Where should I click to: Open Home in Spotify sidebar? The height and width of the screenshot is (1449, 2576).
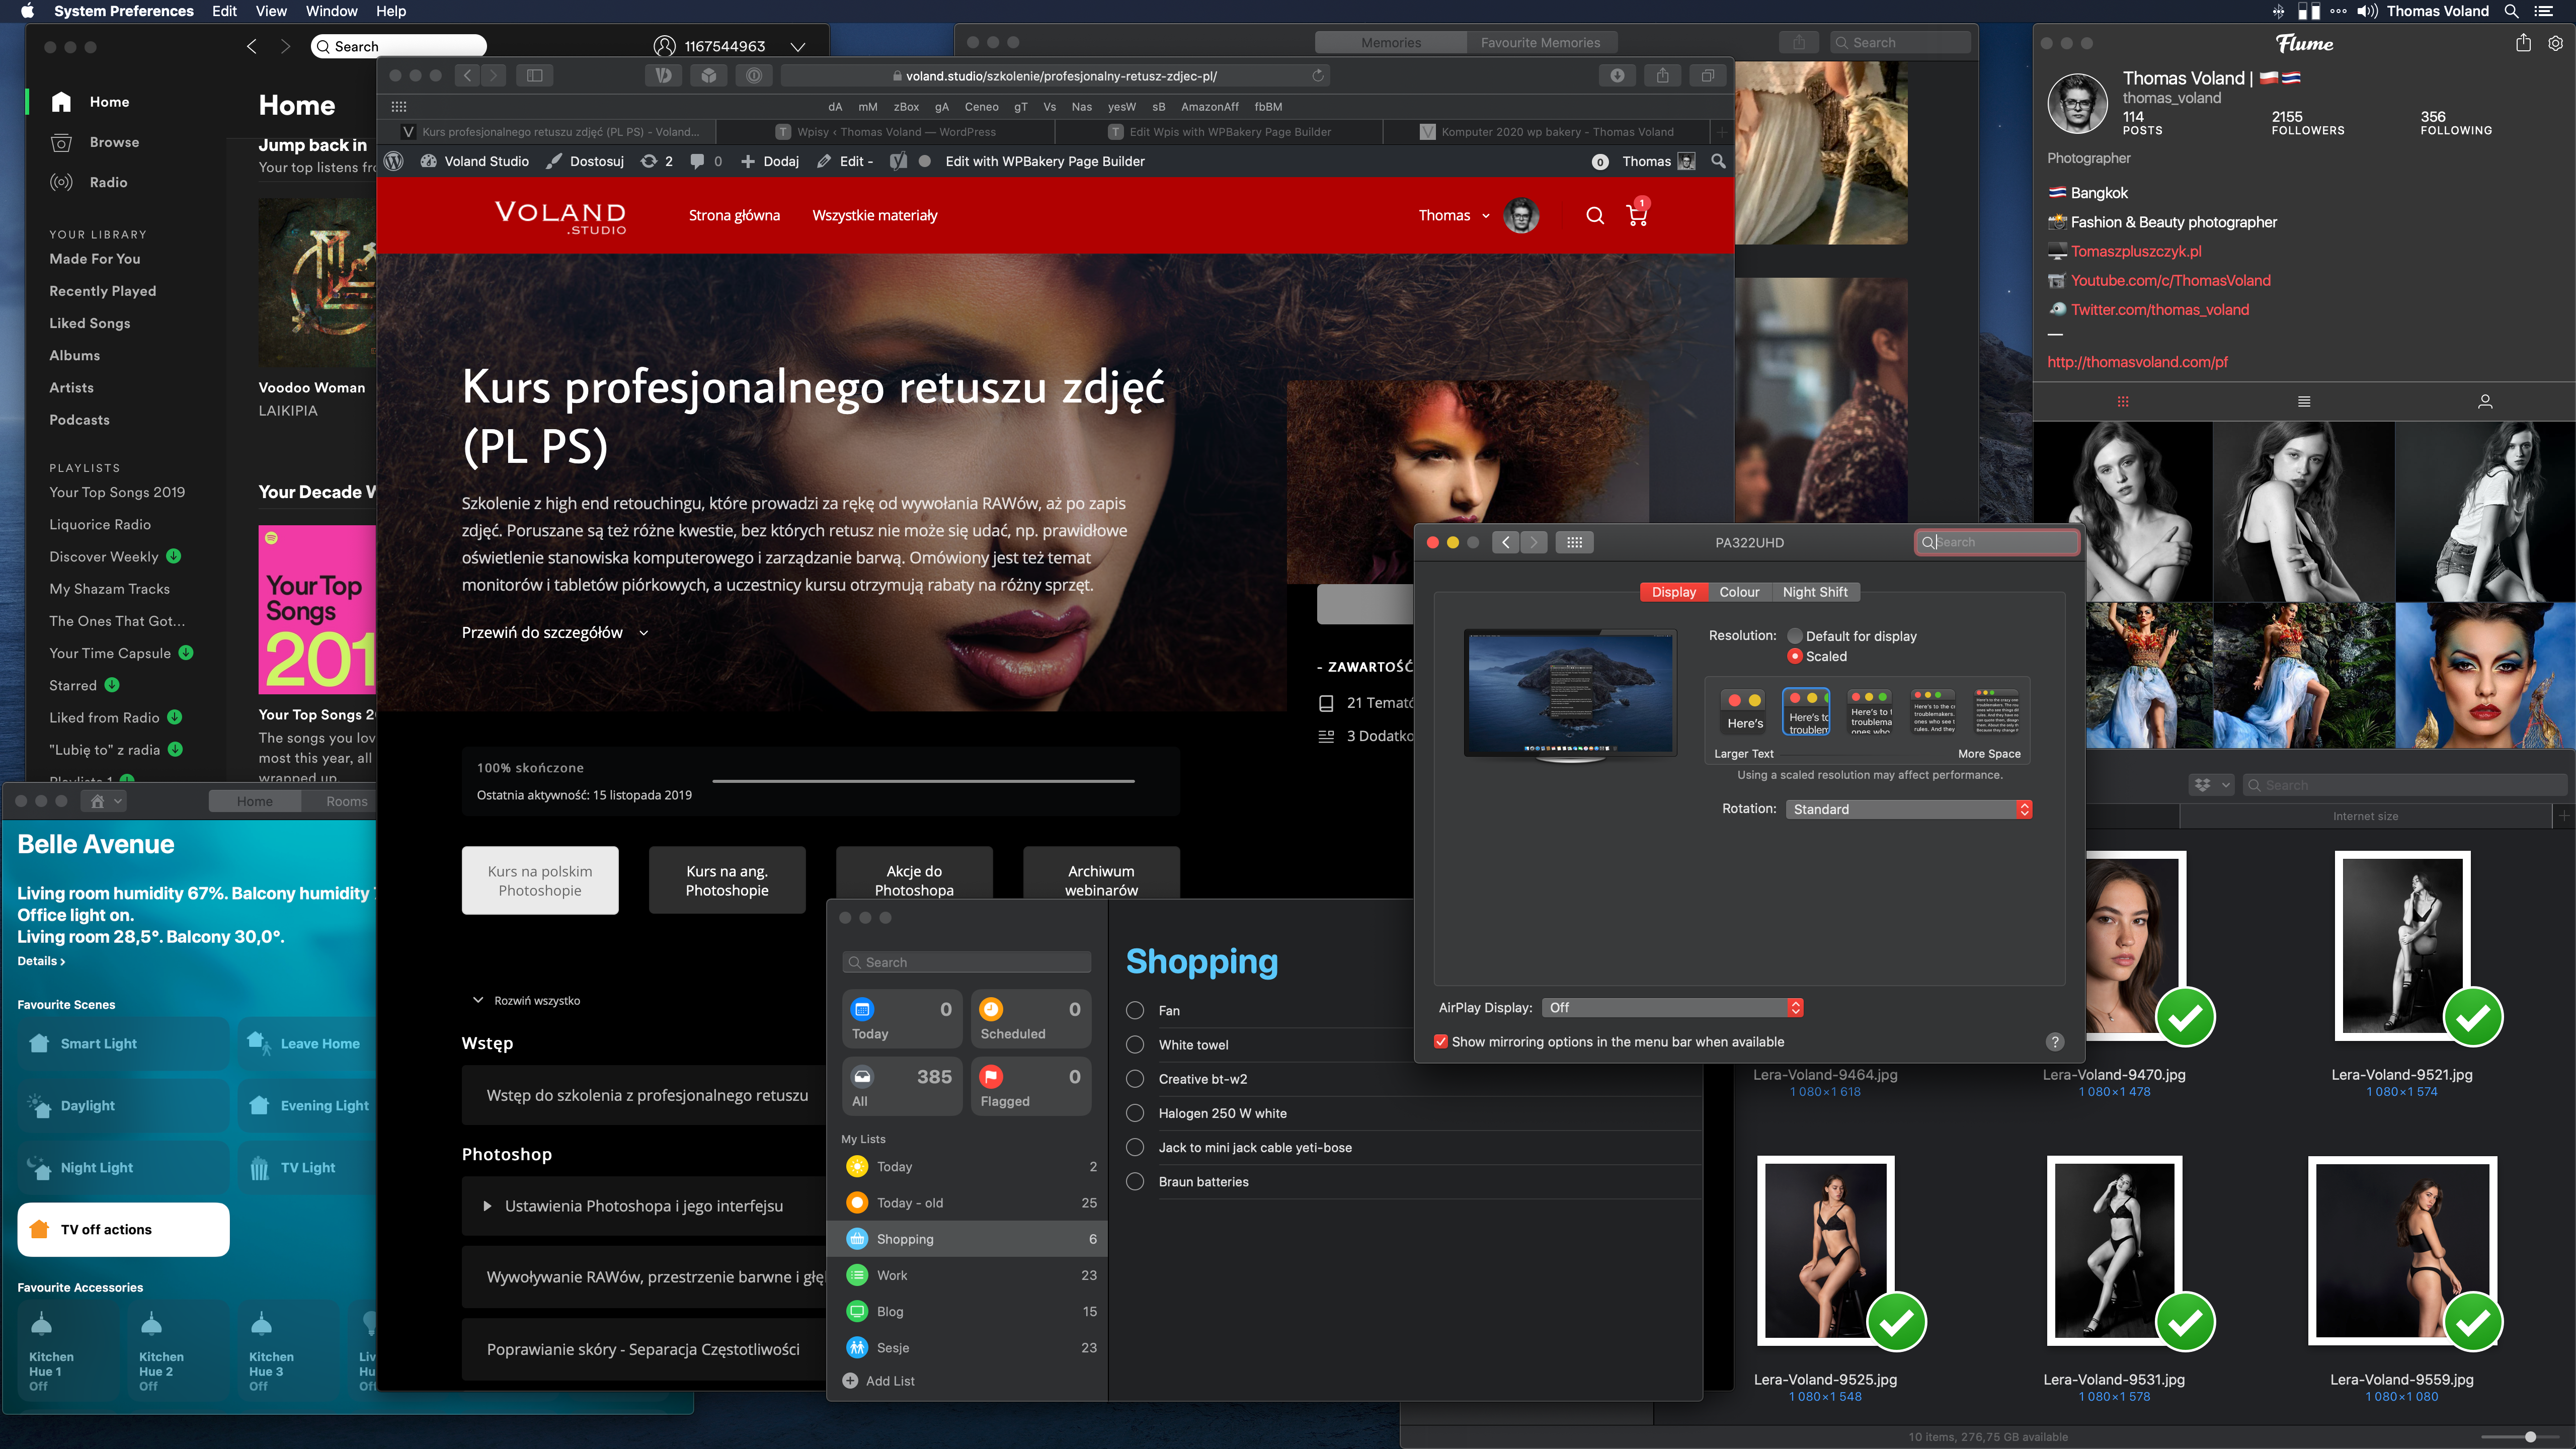108,102
